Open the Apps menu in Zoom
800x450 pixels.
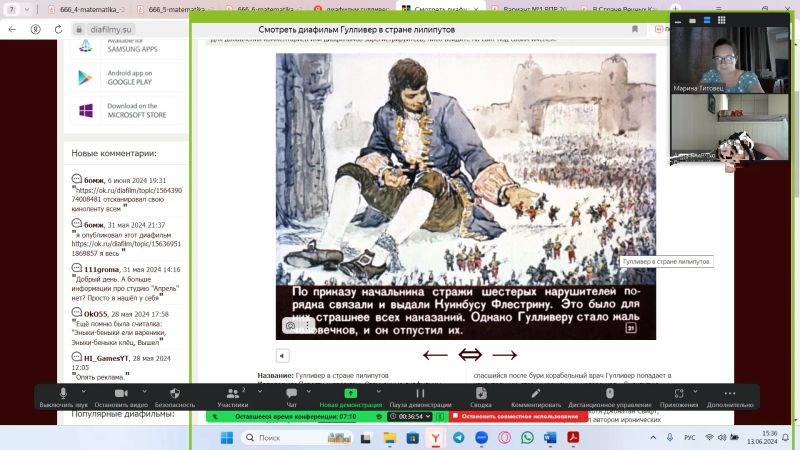pos(679,397)
